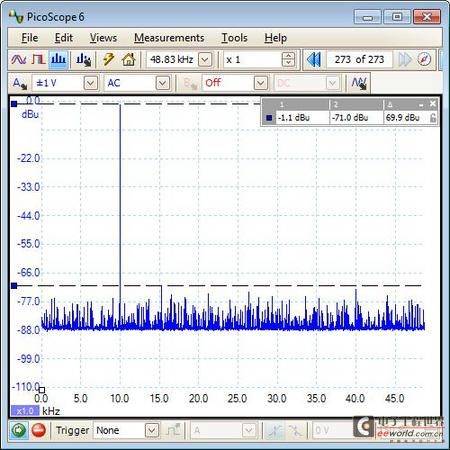This screenshot has height=450, width=450.
Task: Open Channel A options icon
Action: point(20,83)
